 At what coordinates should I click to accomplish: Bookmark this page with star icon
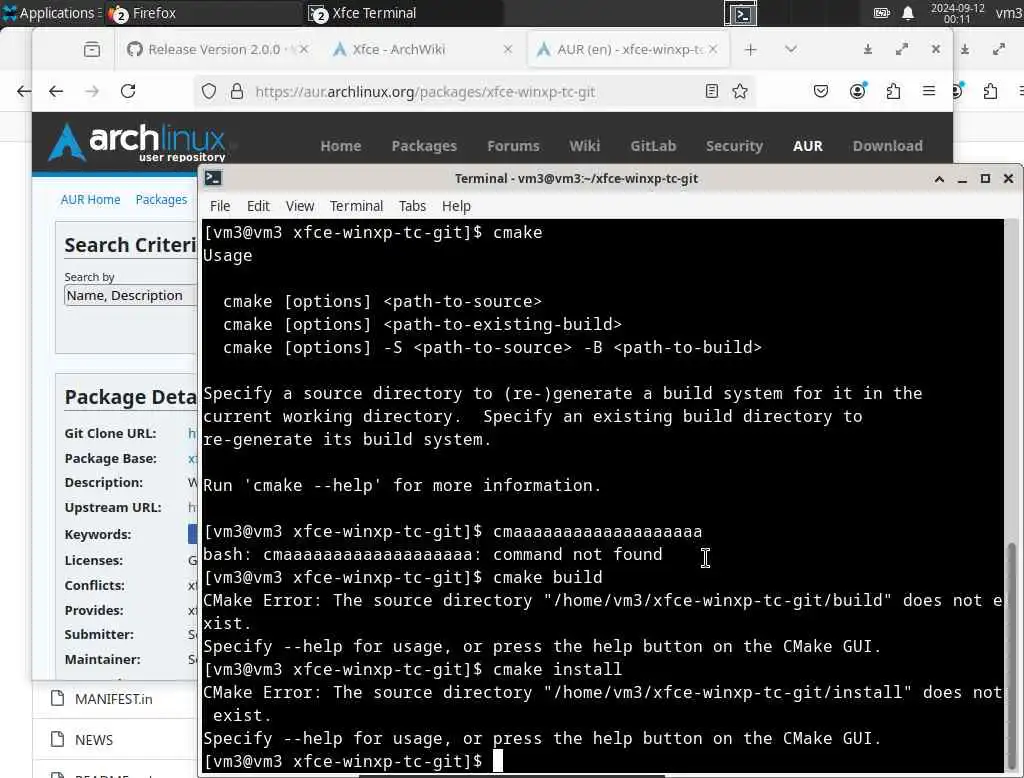point(740,91)
